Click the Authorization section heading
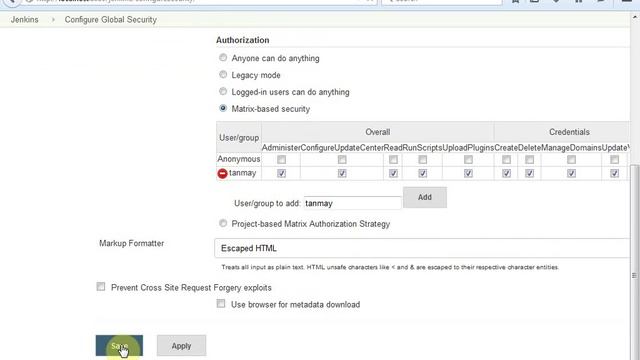Screen dimensions: 640x360 (242, 40)
